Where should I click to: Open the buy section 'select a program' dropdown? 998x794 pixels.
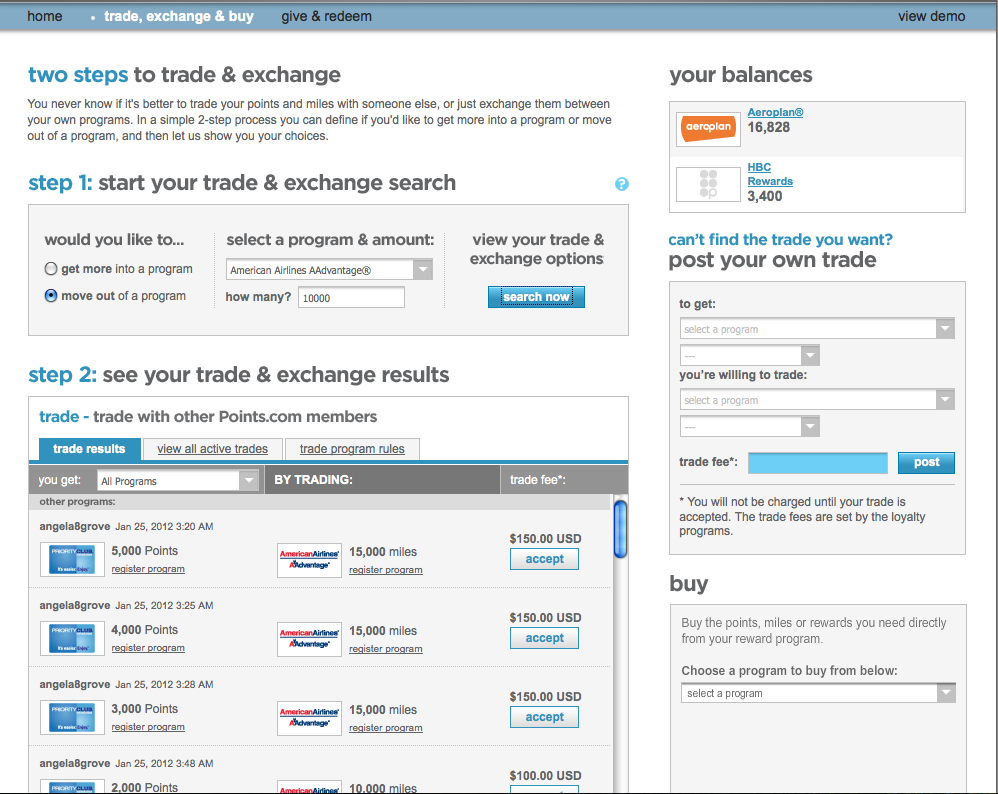(818, 693)
